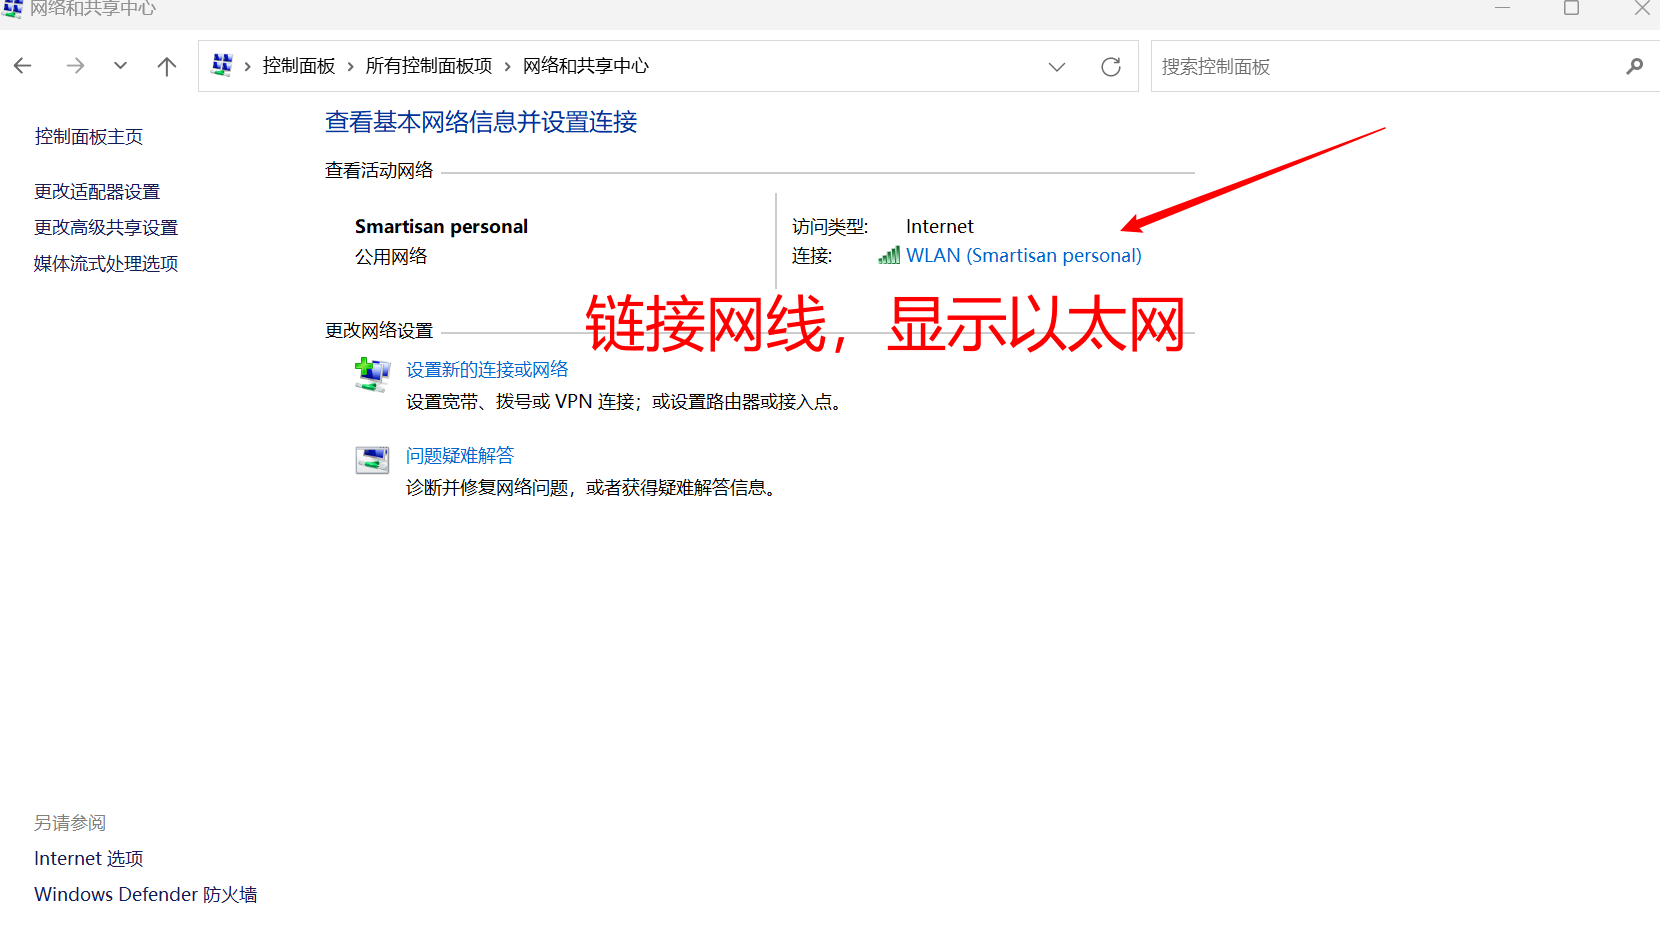
Task: Open the address bar dropdown at the right
Action: pos(1057,66)
